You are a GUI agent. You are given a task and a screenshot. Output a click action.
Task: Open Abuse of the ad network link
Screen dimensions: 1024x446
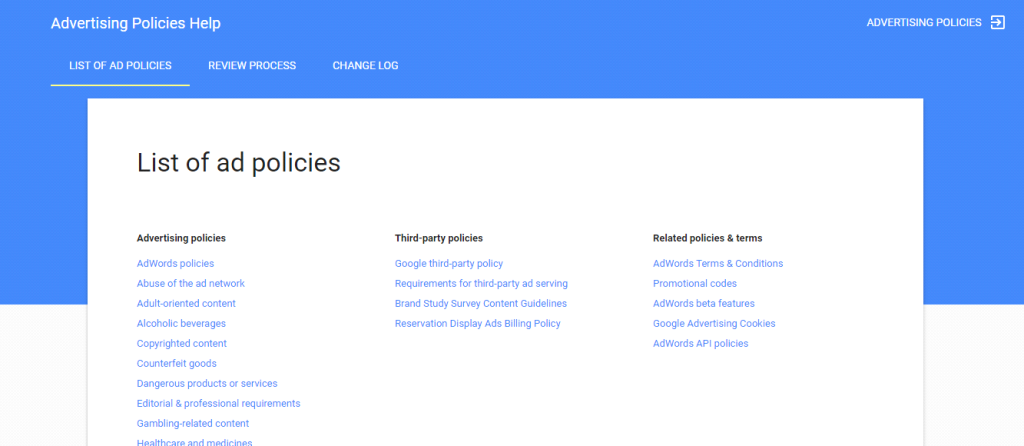pyautogui.click(x=190, y=284)
